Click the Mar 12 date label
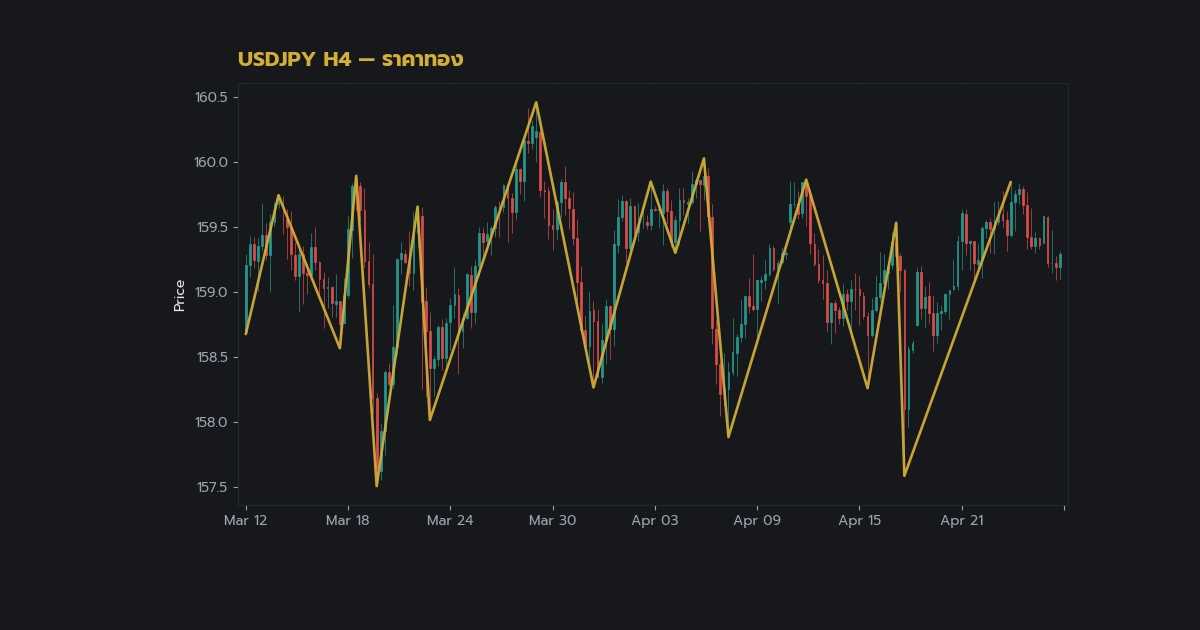1200x630 pixels. point(246,520)
